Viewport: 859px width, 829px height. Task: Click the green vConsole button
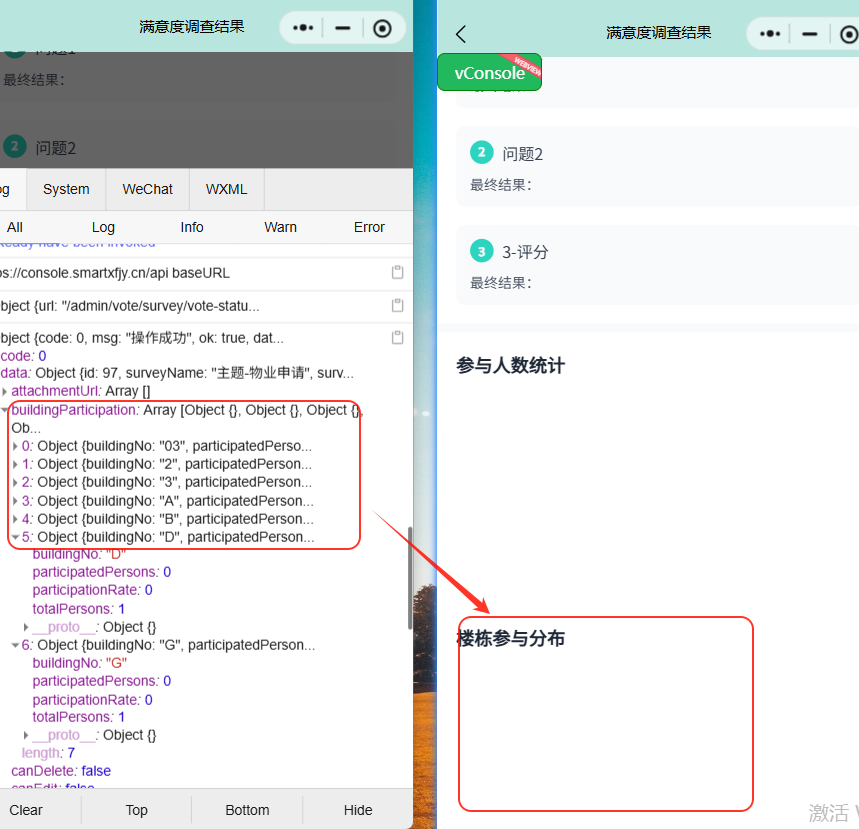click(x=490, y=73)
